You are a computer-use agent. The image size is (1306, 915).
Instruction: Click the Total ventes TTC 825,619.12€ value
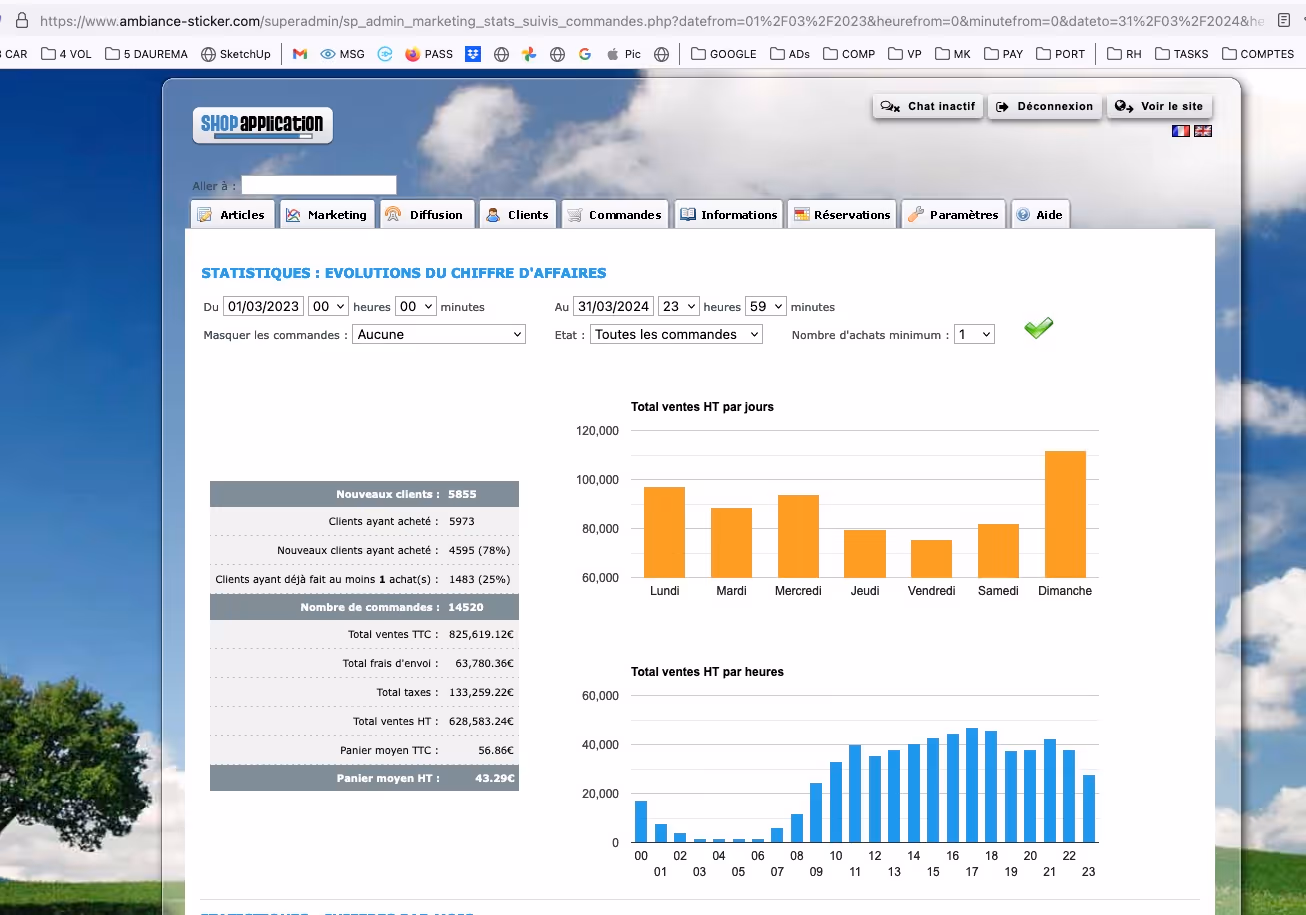tap(481, 634)
